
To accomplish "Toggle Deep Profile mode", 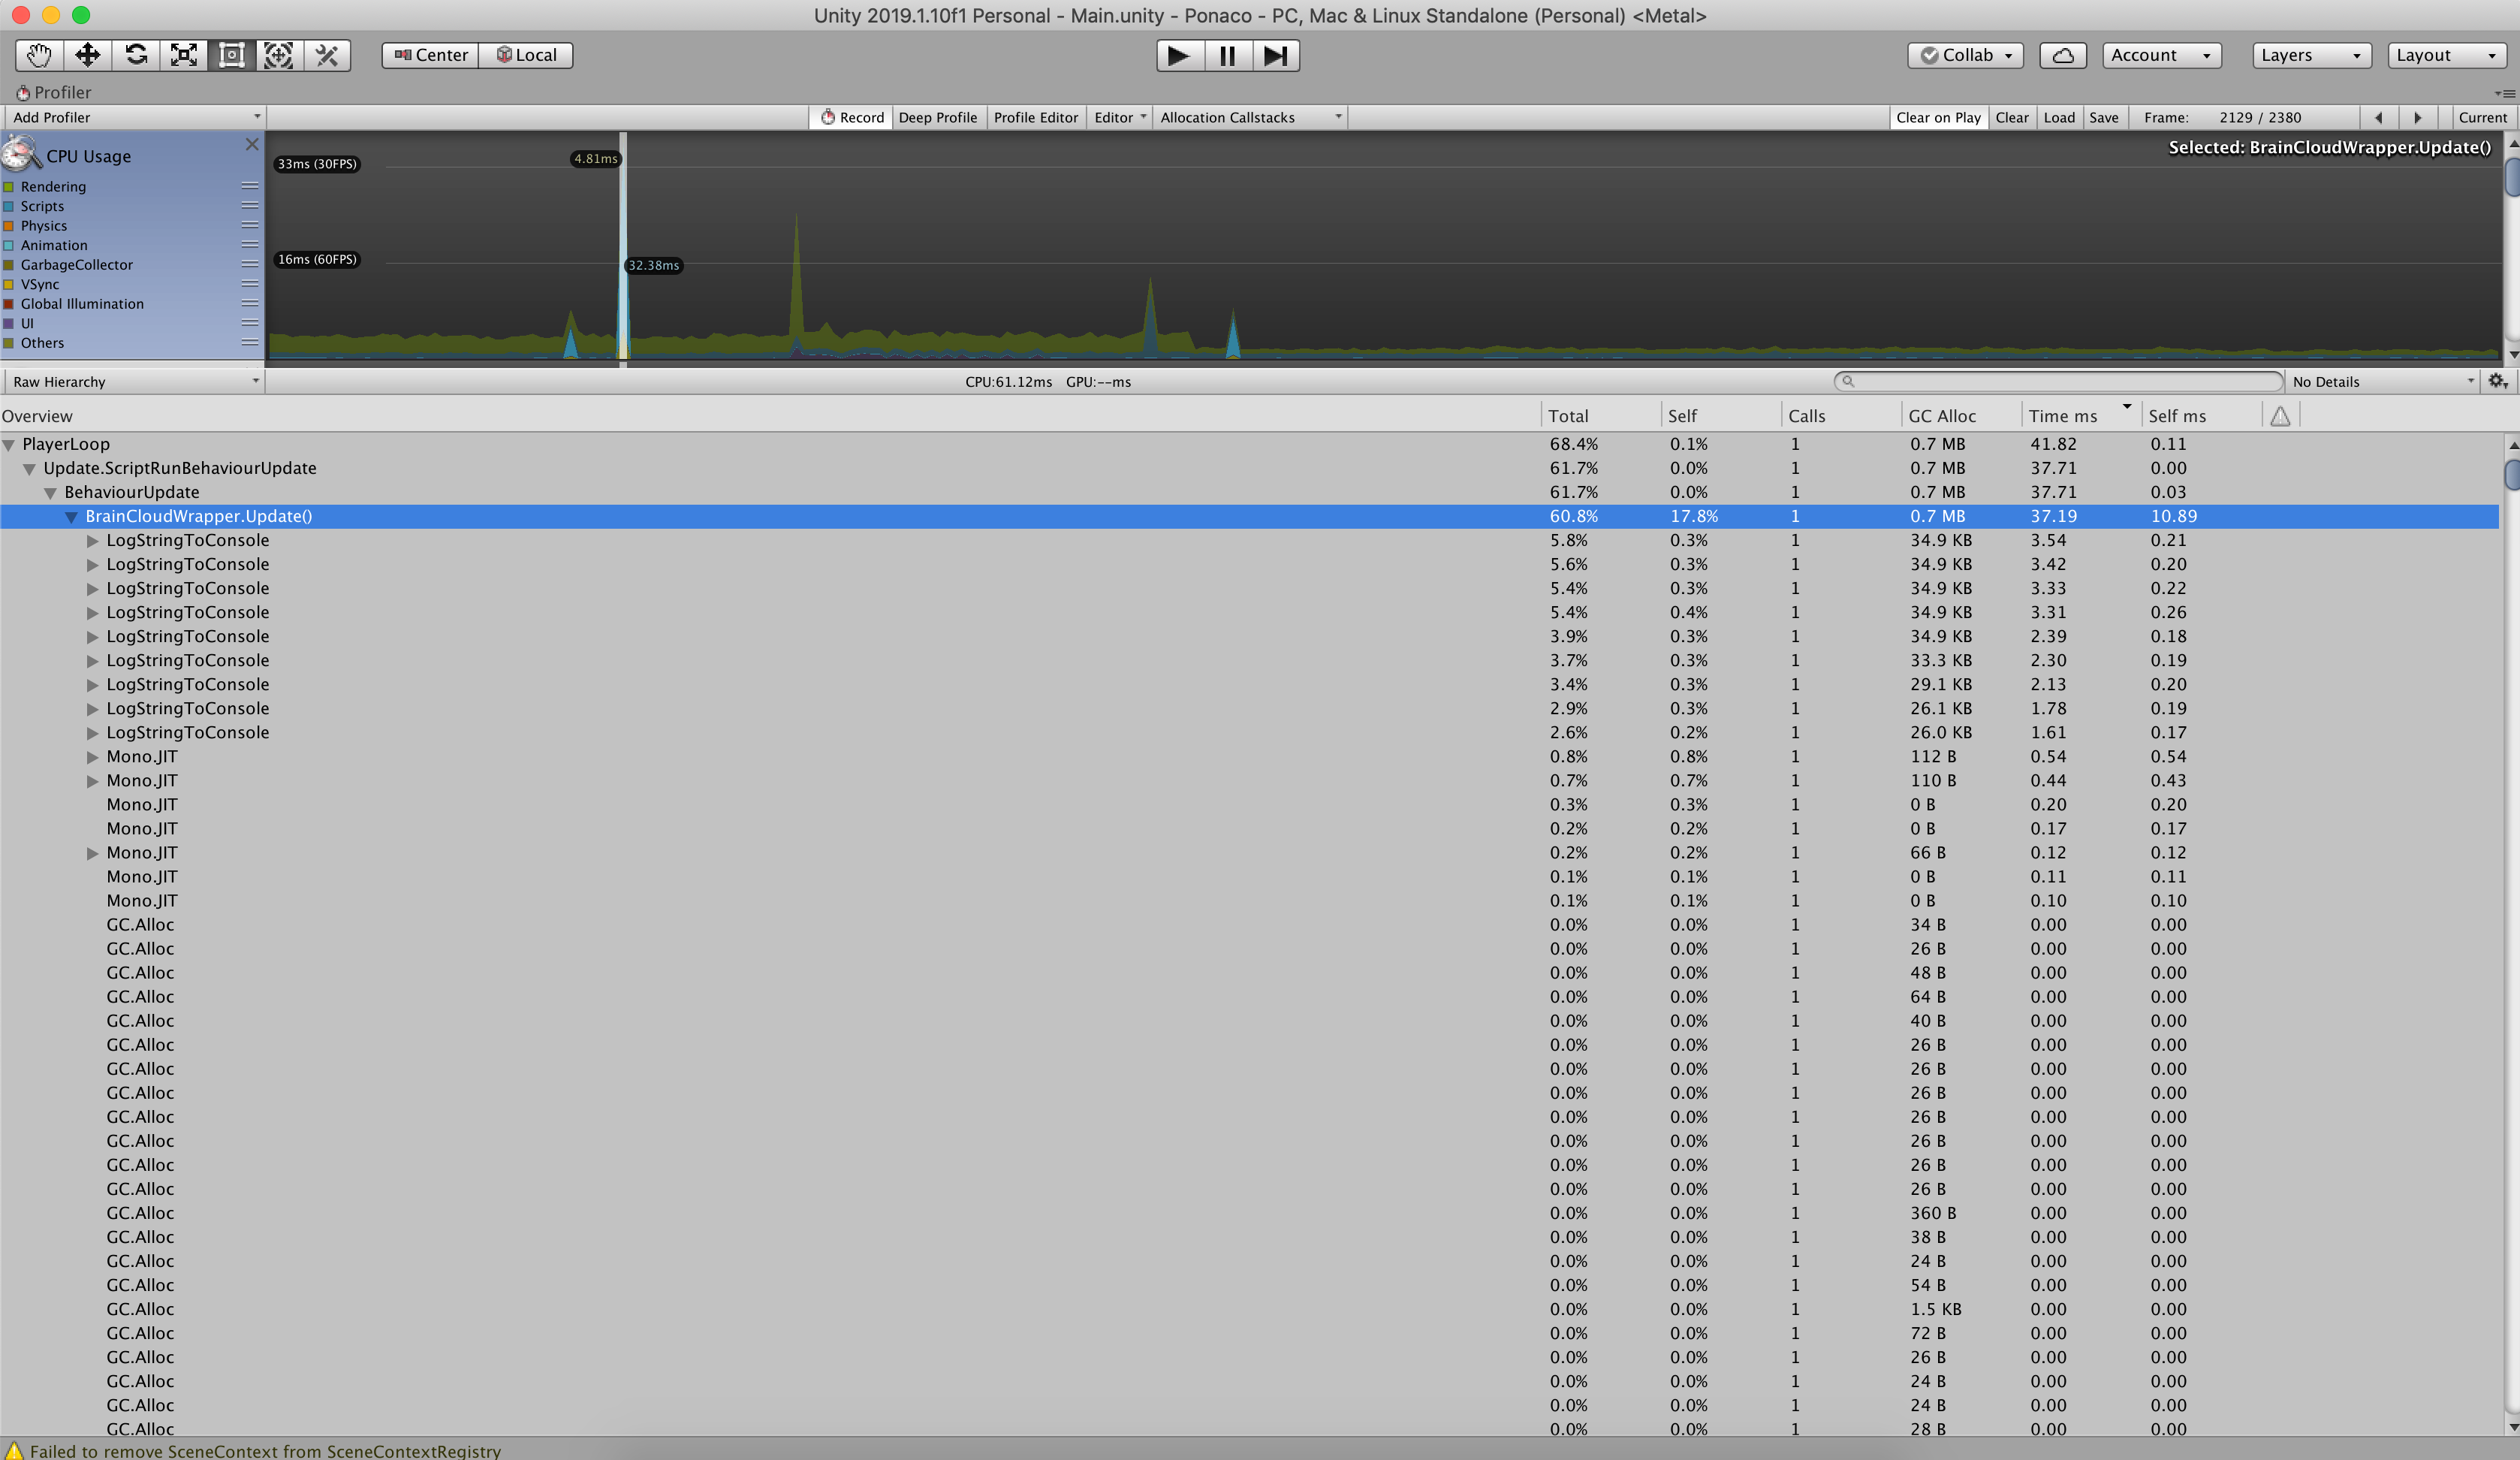I will click(x=937, y=117).
